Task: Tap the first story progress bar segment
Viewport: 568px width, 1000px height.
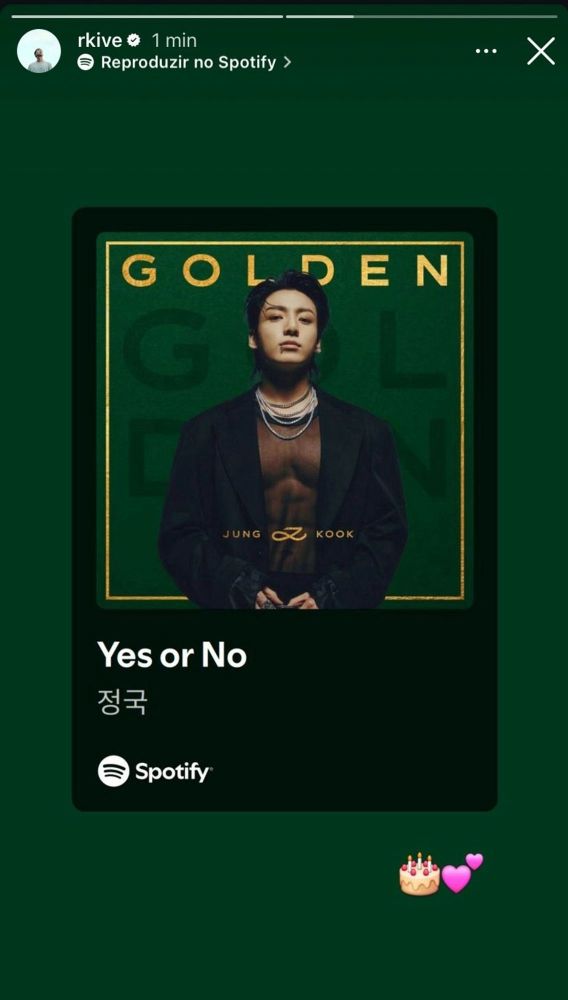Action: [x=147, y=17]
